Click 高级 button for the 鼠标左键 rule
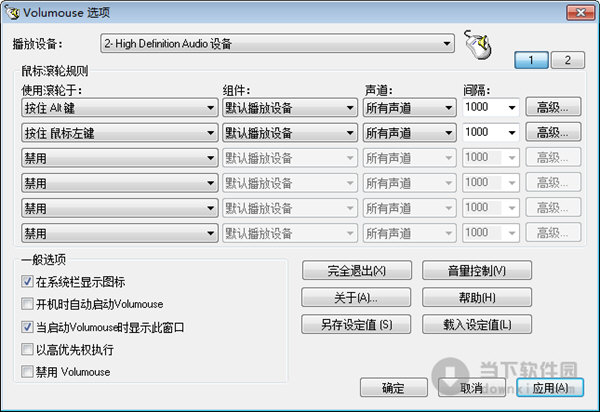The image size is (600, 412). coord(553,132)
